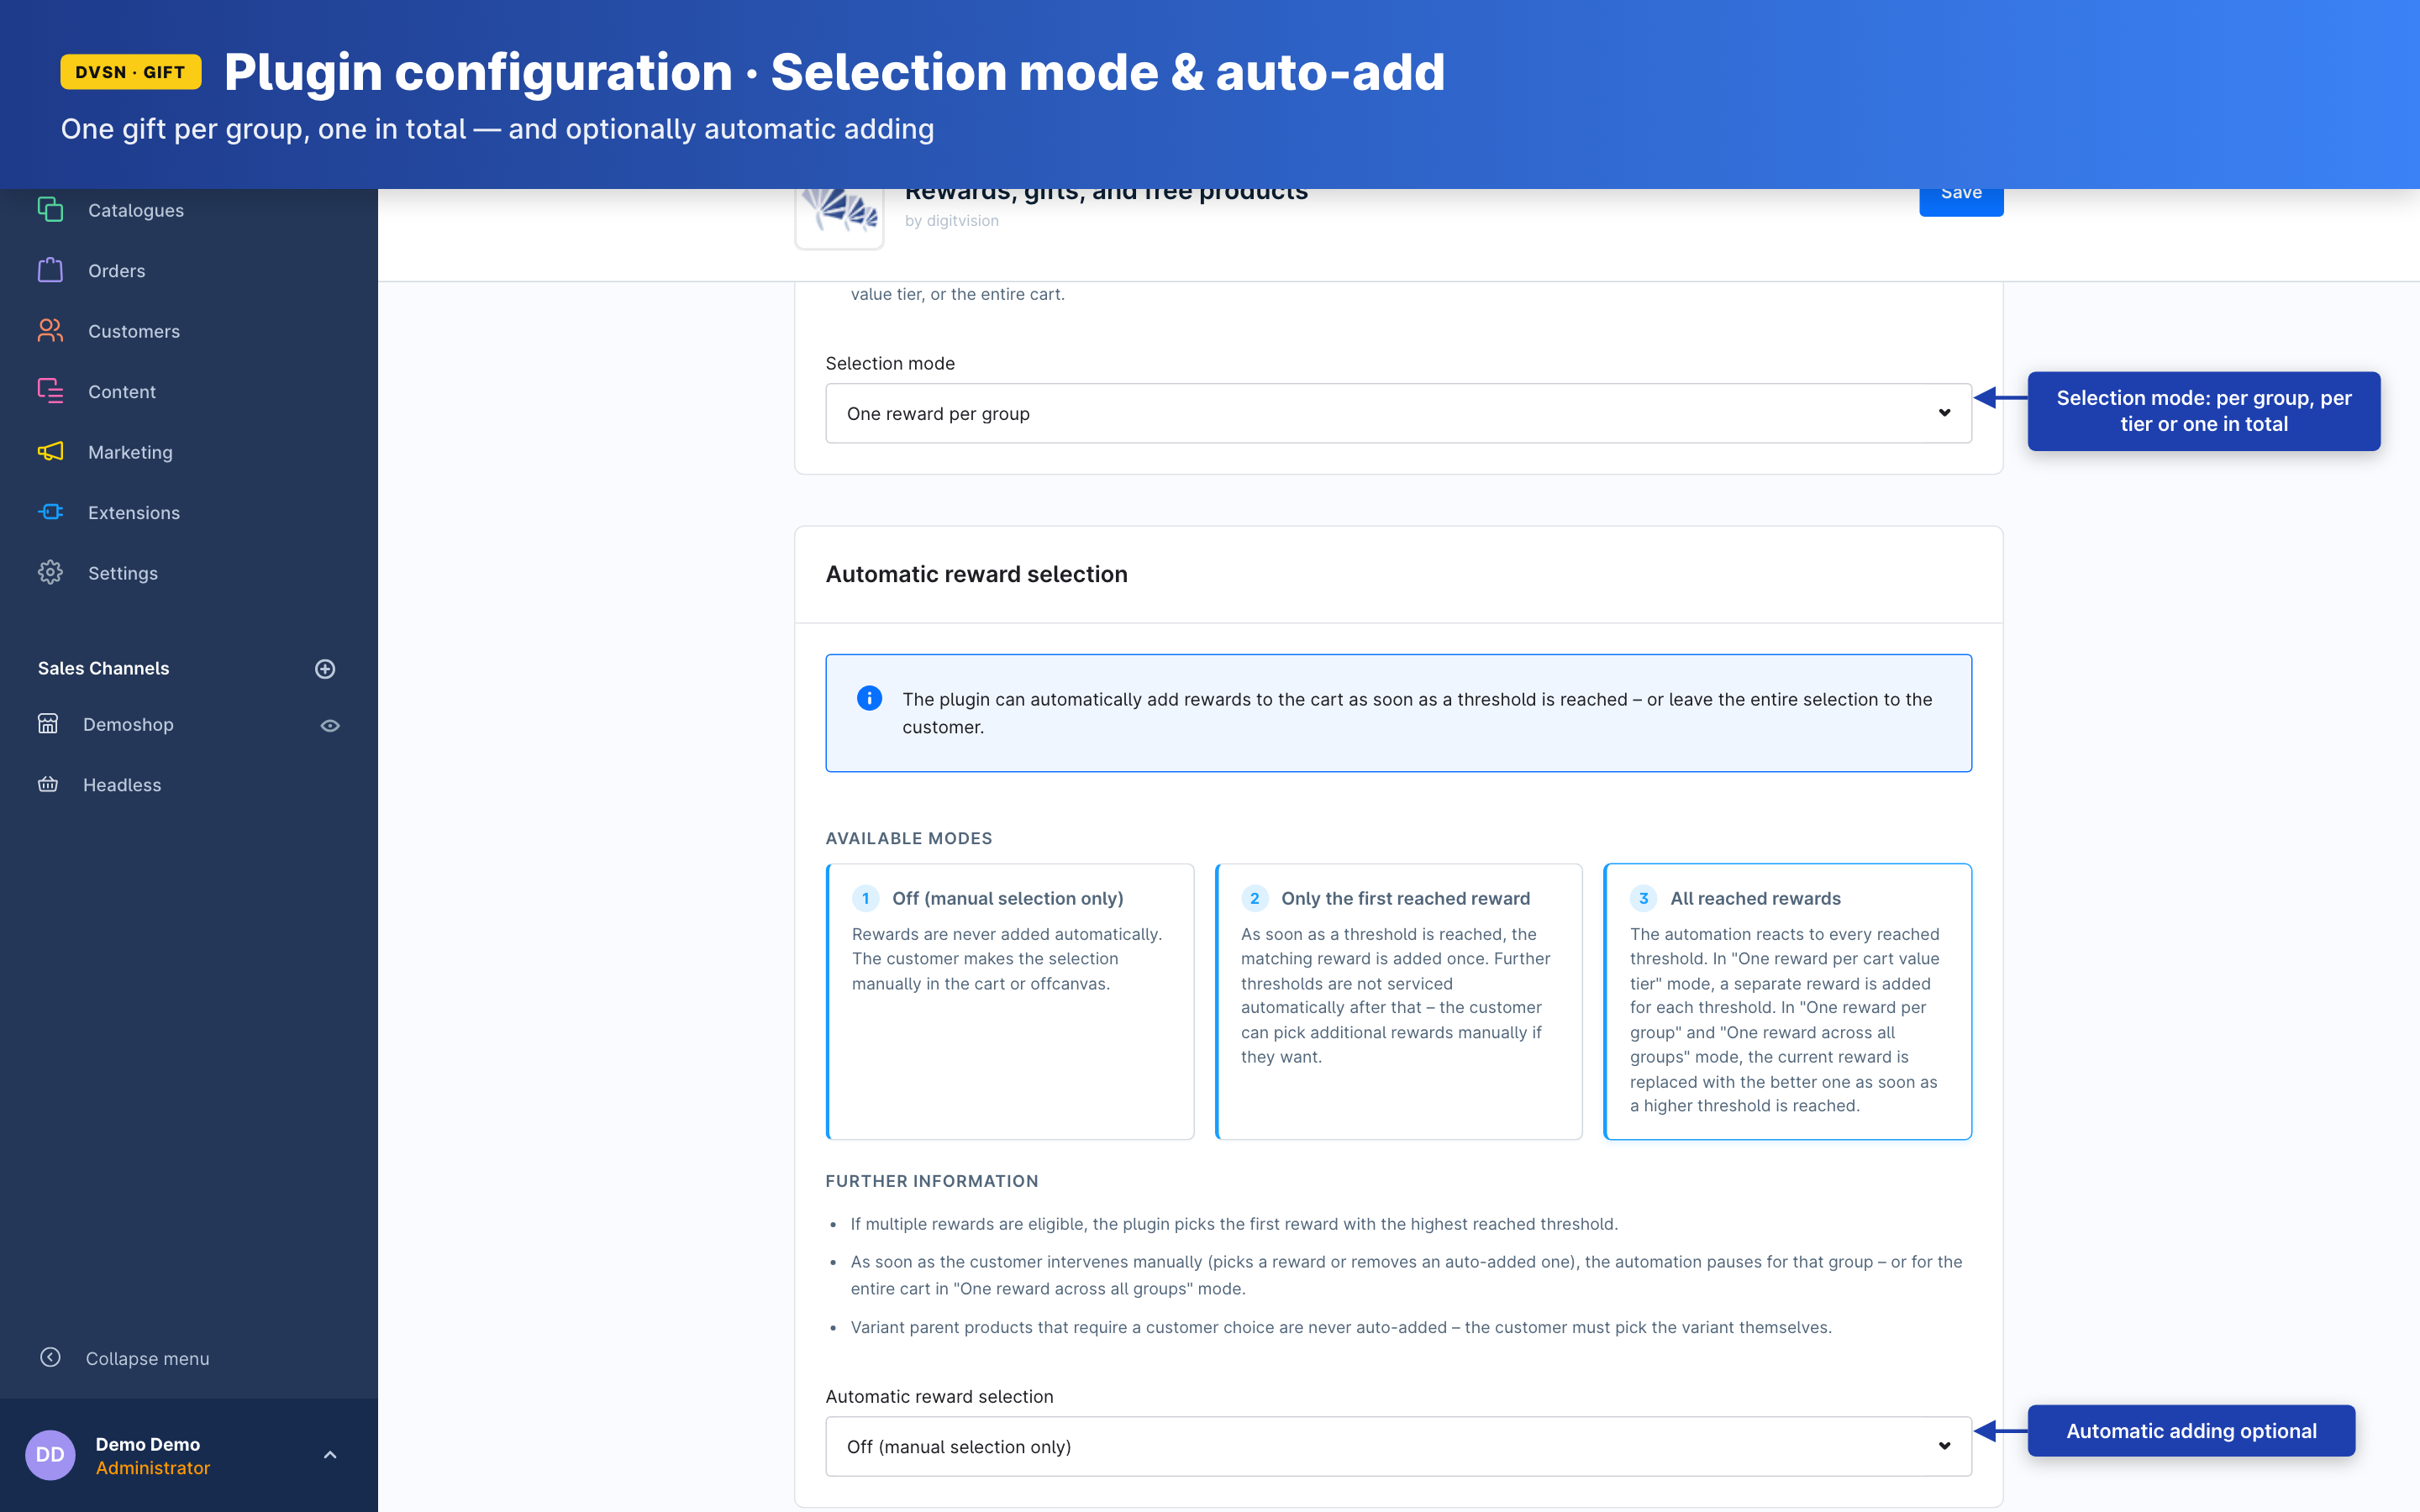Expand the Demo Demo user menu chevron

[330, 1455]
